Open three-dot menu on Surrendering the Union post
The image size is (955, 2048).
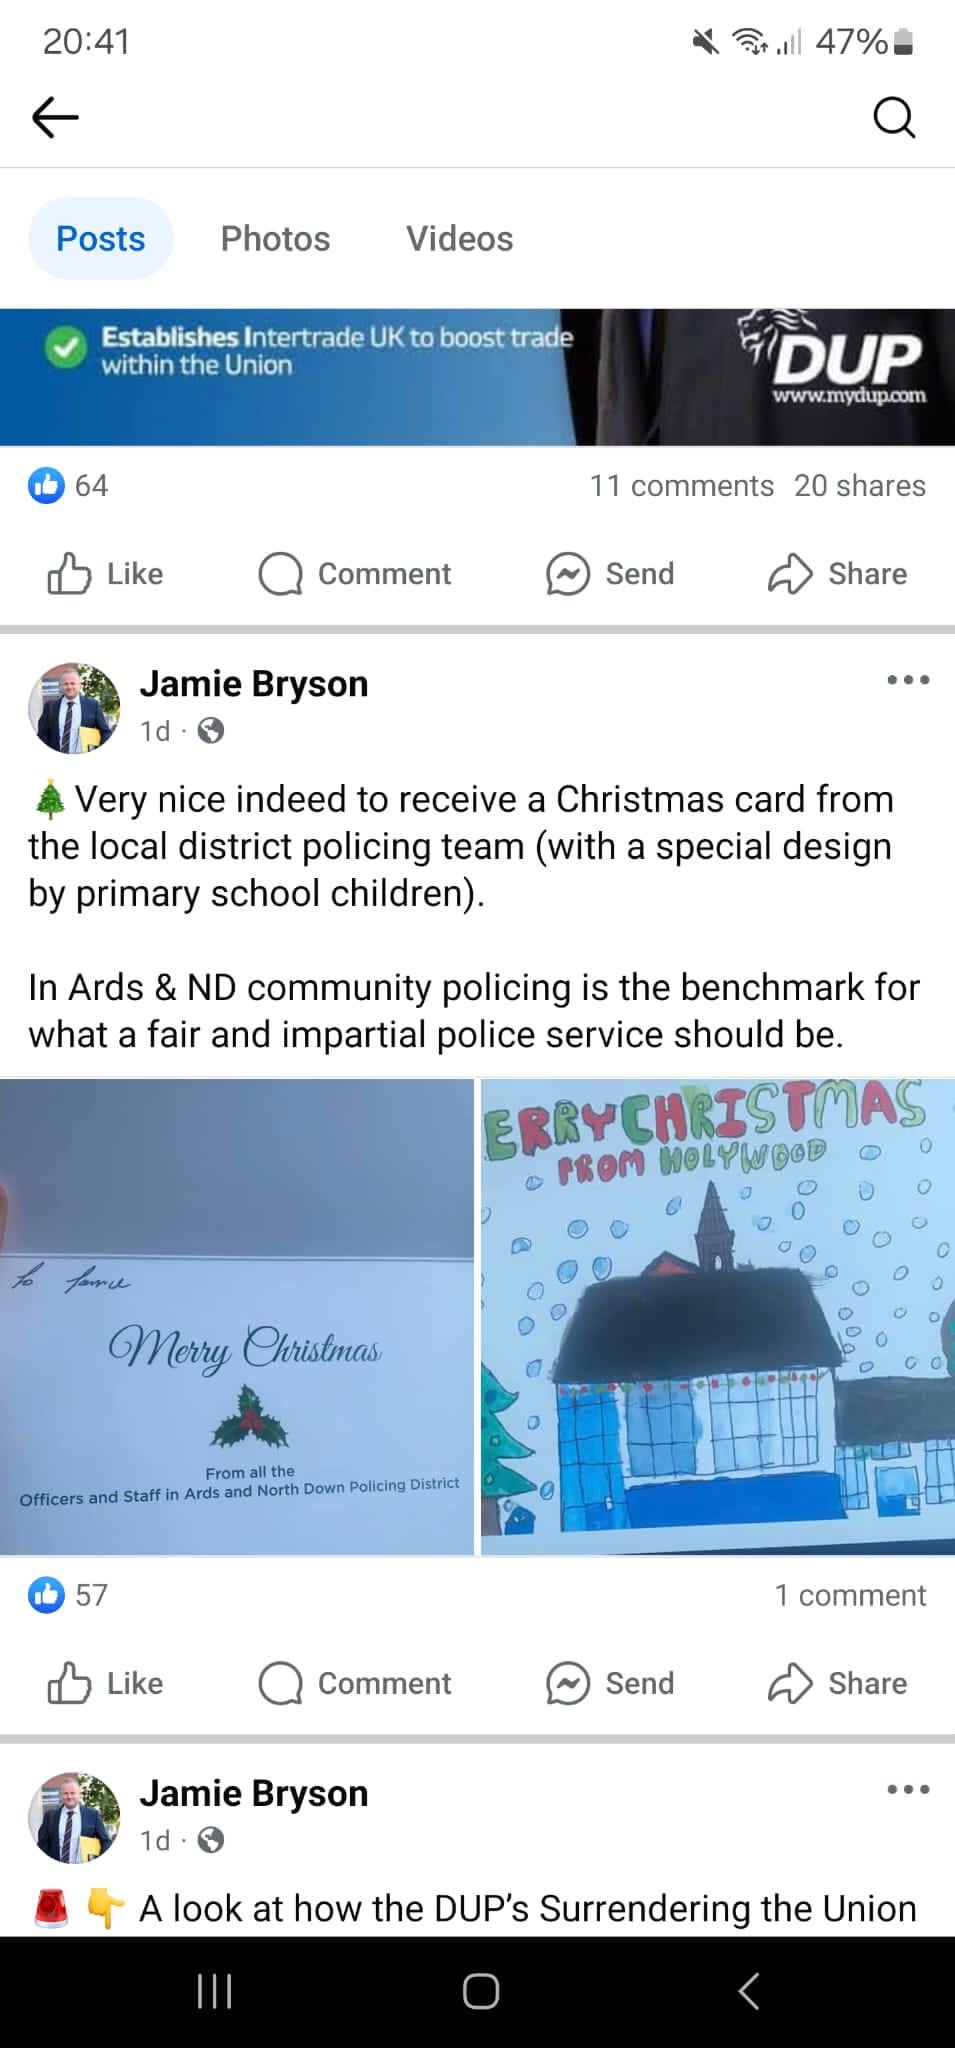point(908,1789)
